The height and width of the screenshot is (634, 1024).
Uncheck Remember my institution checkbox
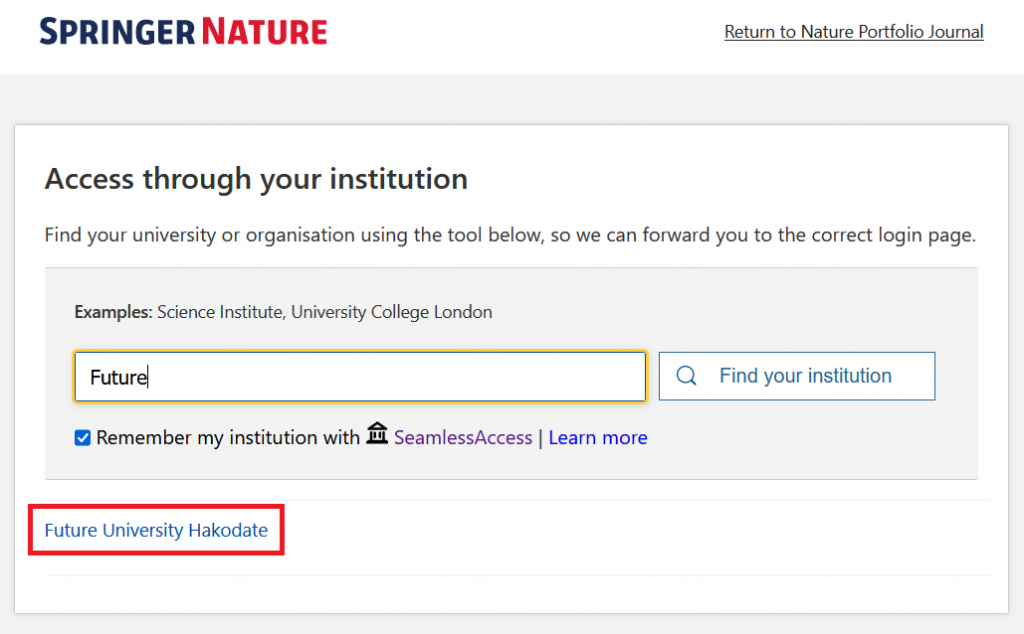pyautogui.click(x=82, y=437)
